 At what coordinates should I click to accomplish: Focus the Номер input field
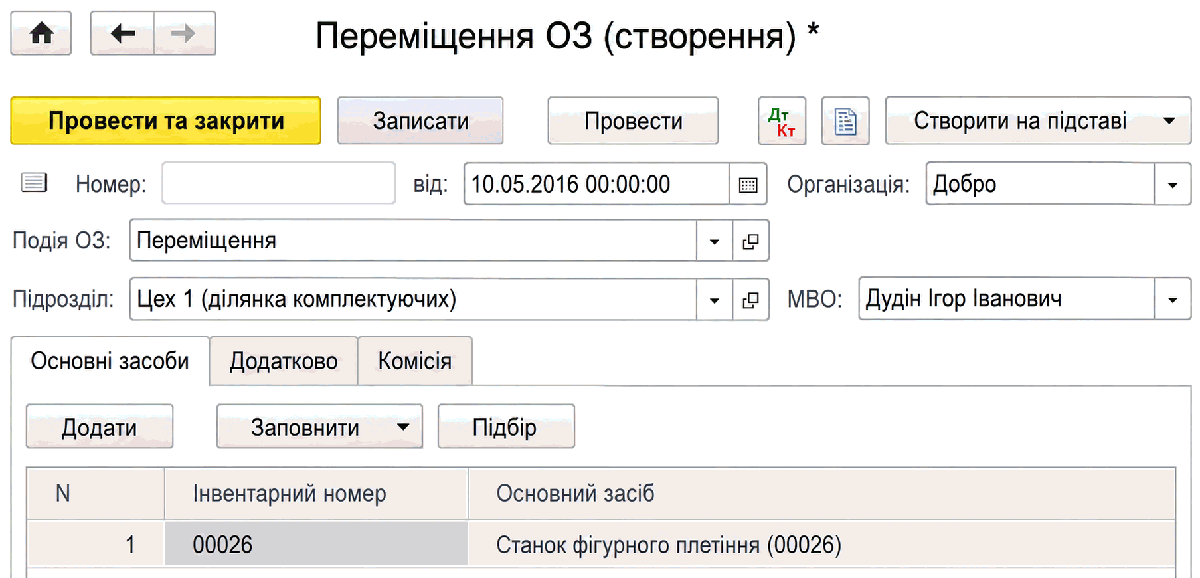(x=279, y=184)
